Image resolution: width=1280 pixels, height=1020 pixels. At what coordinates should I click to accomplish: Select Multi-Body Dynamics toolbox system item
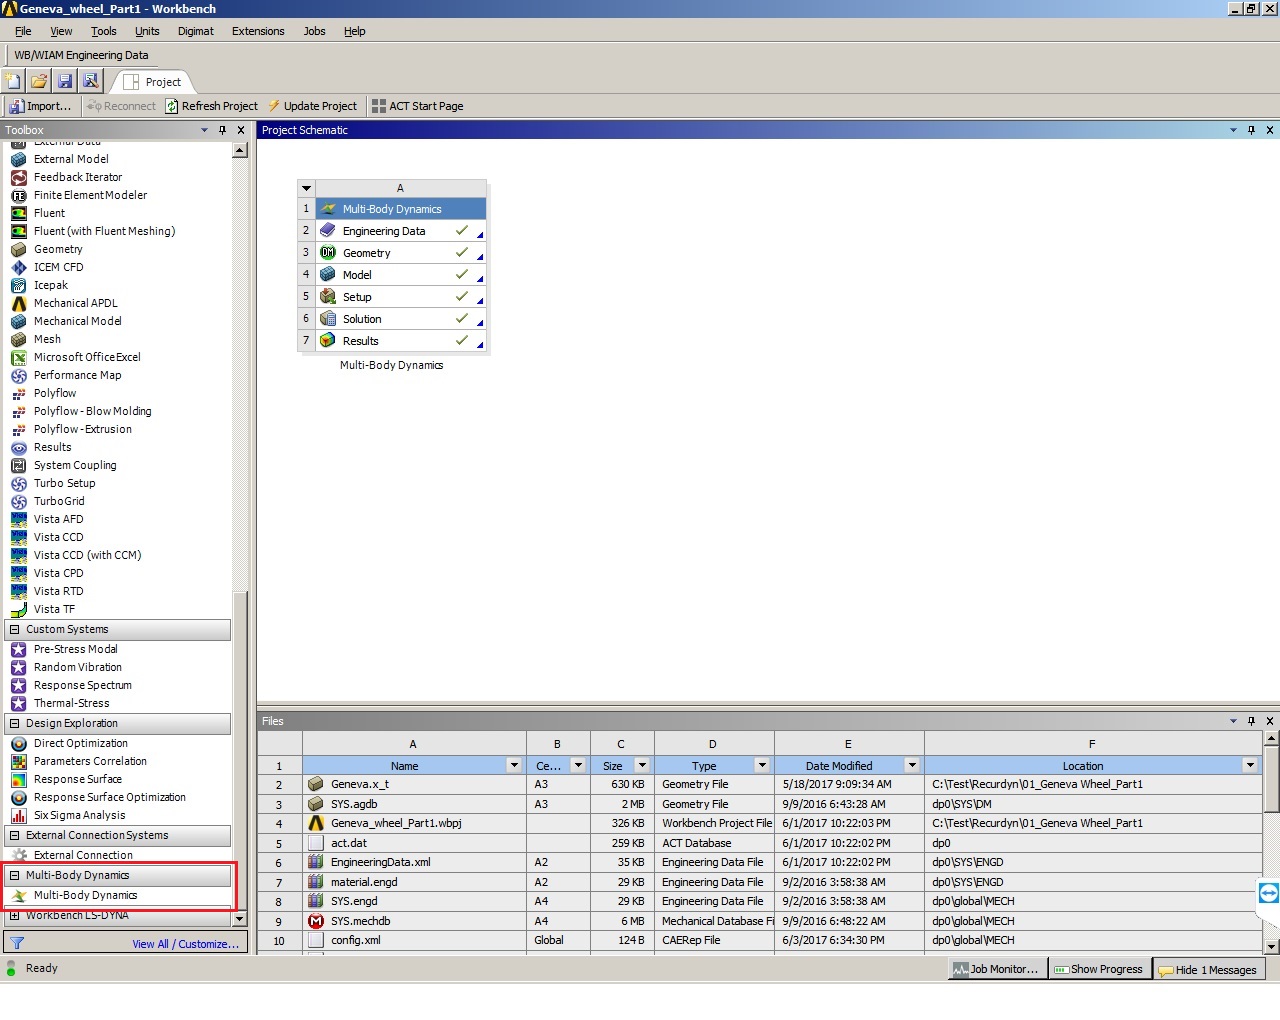(x=85, y=895)
